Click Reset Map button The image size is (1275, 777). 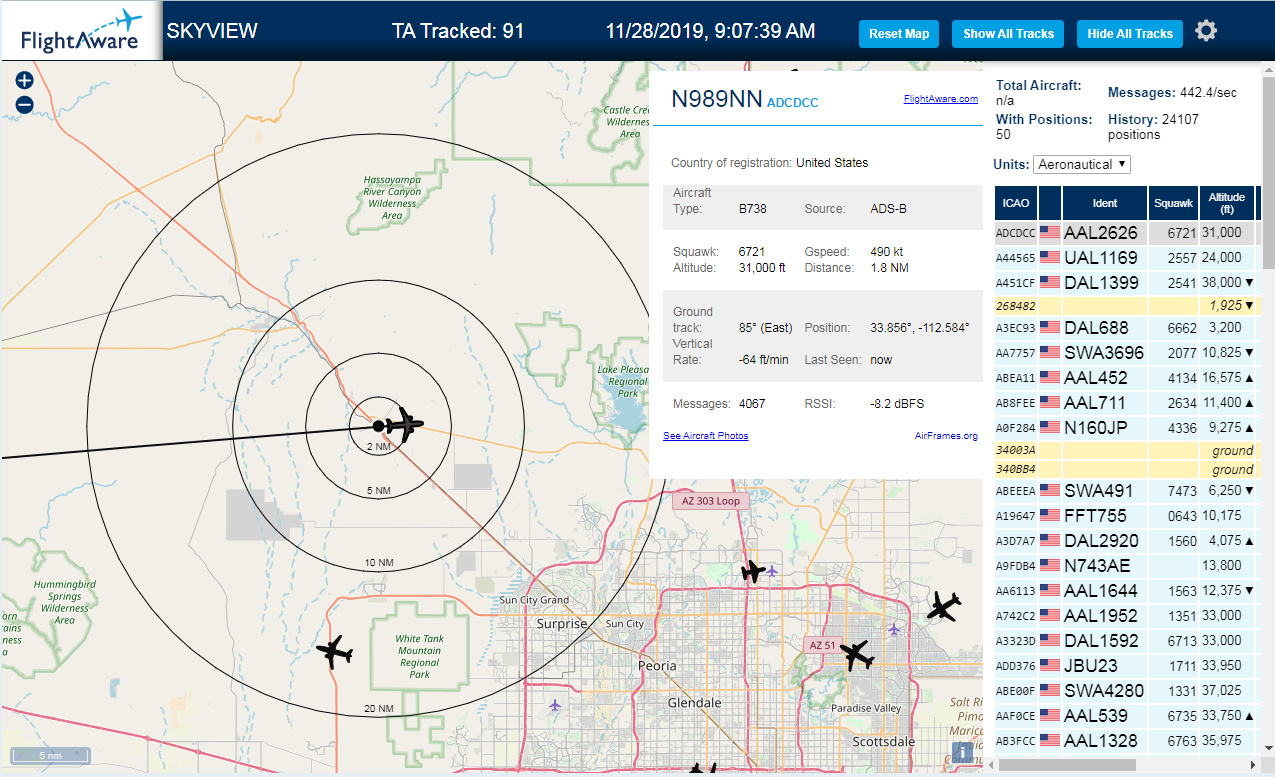point(899,34)
